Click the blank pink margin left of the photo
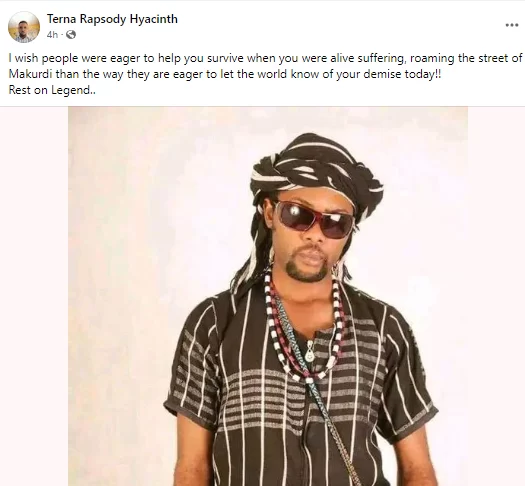The height and width of the screenshot is (486, 525). coord(34,296)
